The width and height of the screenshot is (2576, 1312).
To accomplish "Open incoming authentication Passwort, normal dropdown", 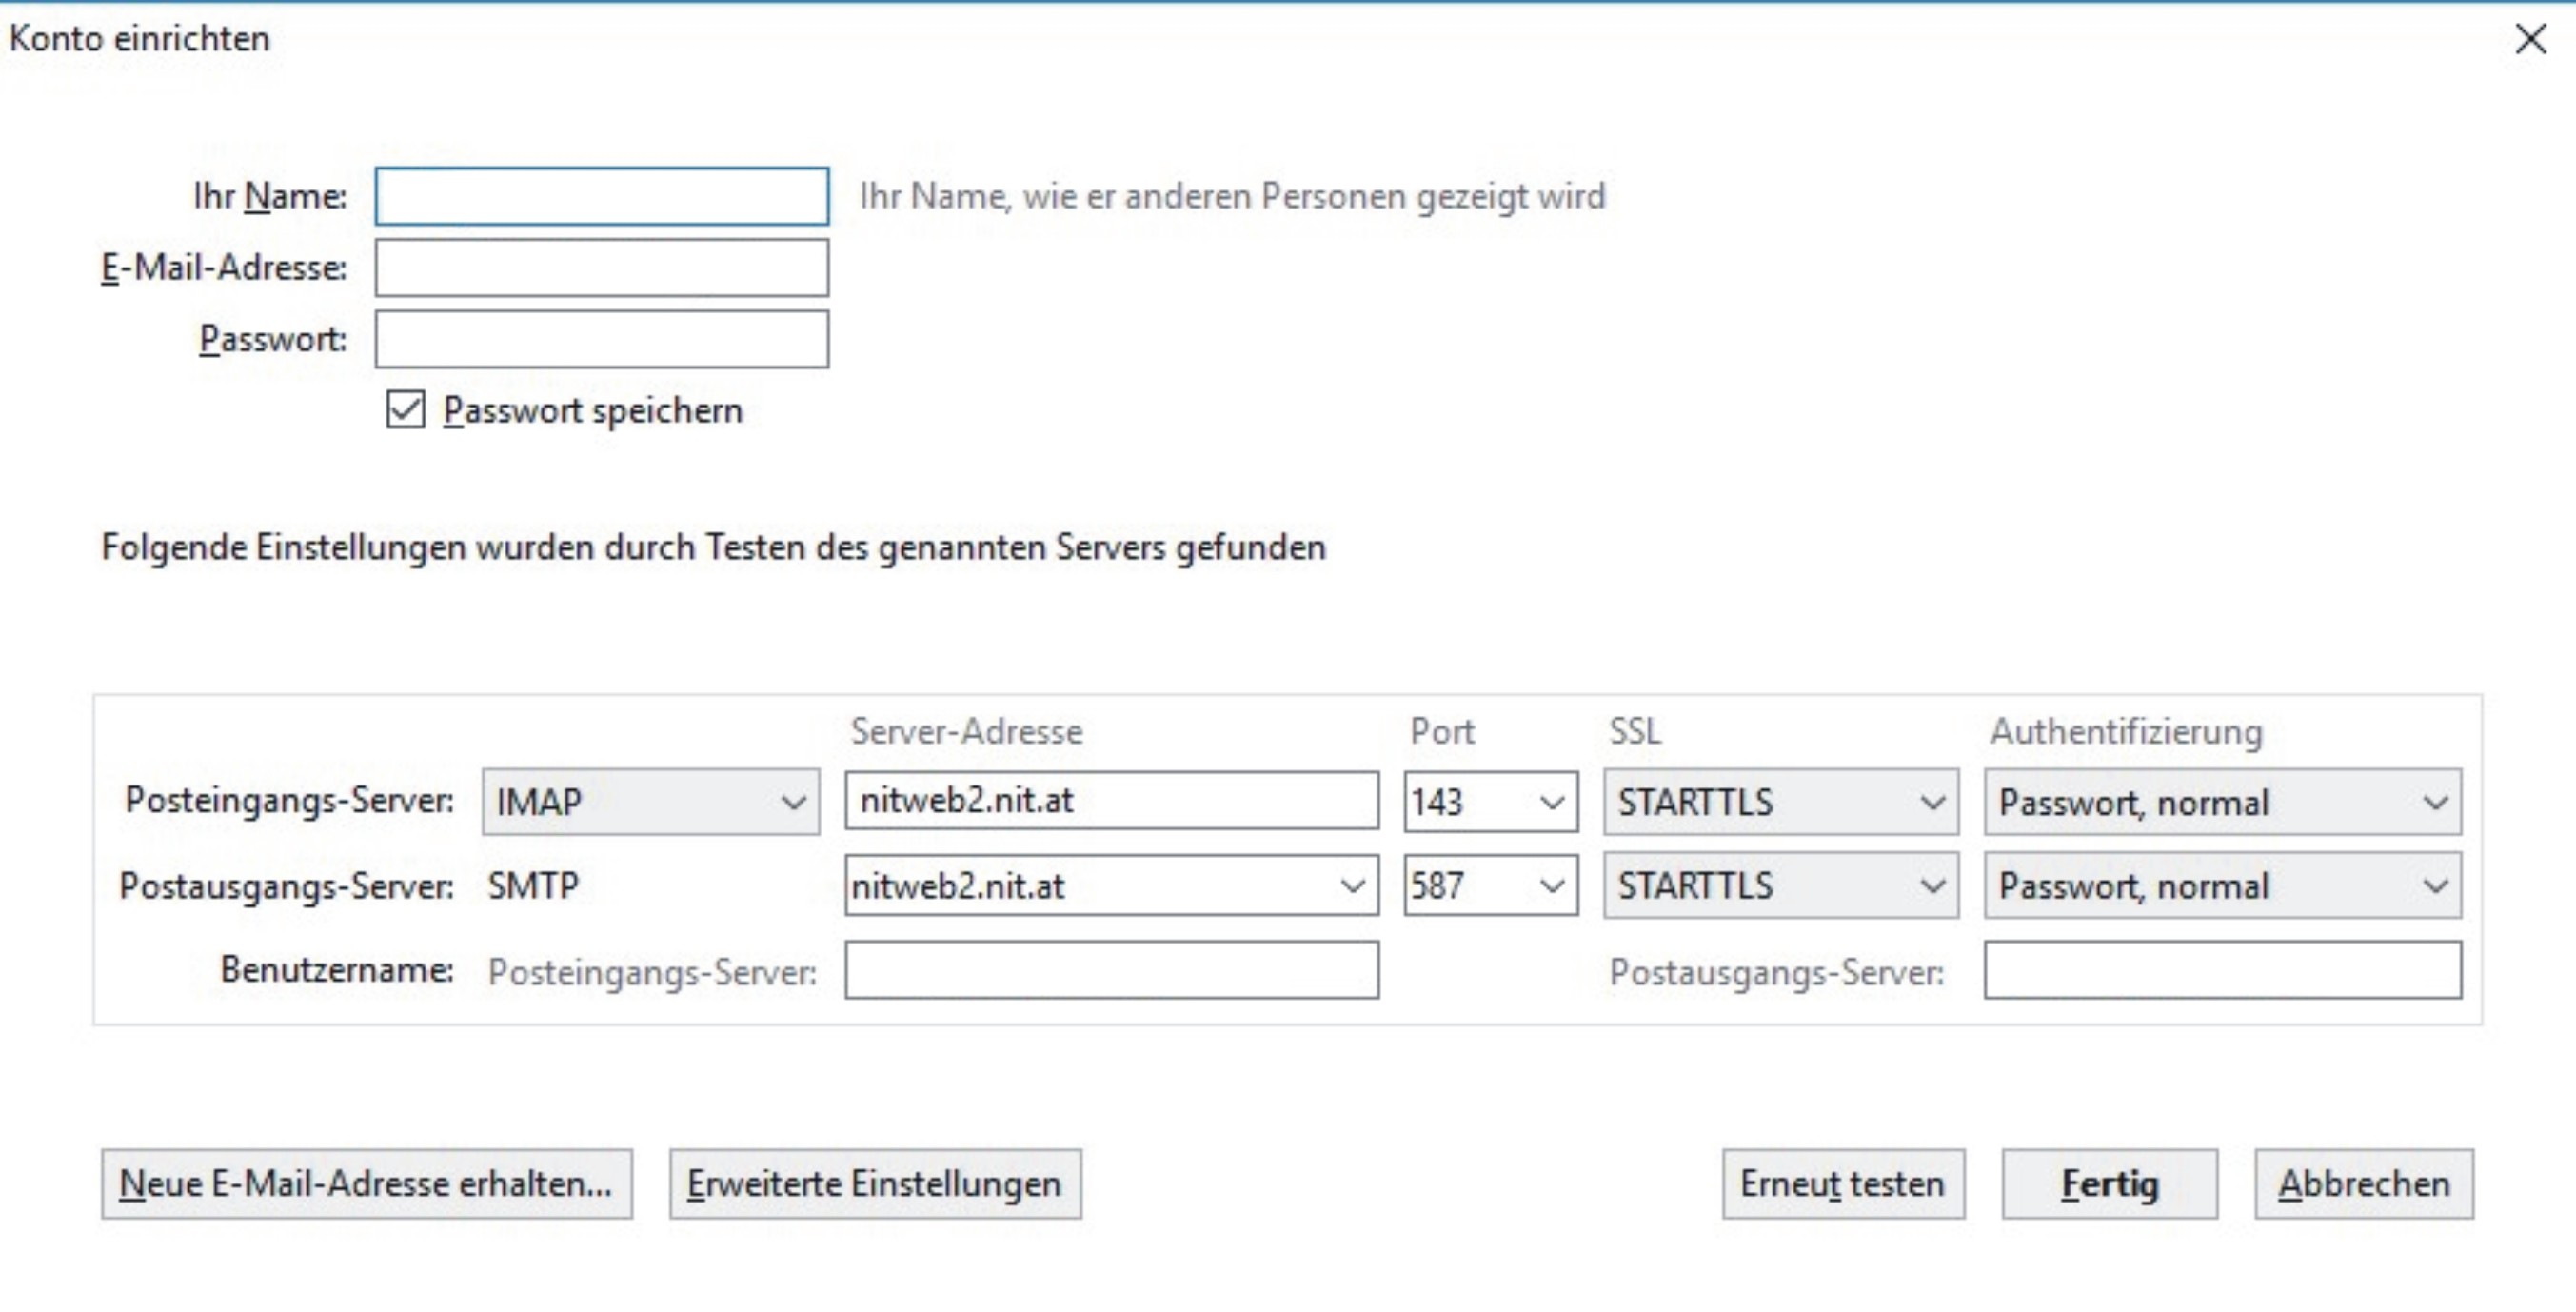I will tap(2222, 802).
